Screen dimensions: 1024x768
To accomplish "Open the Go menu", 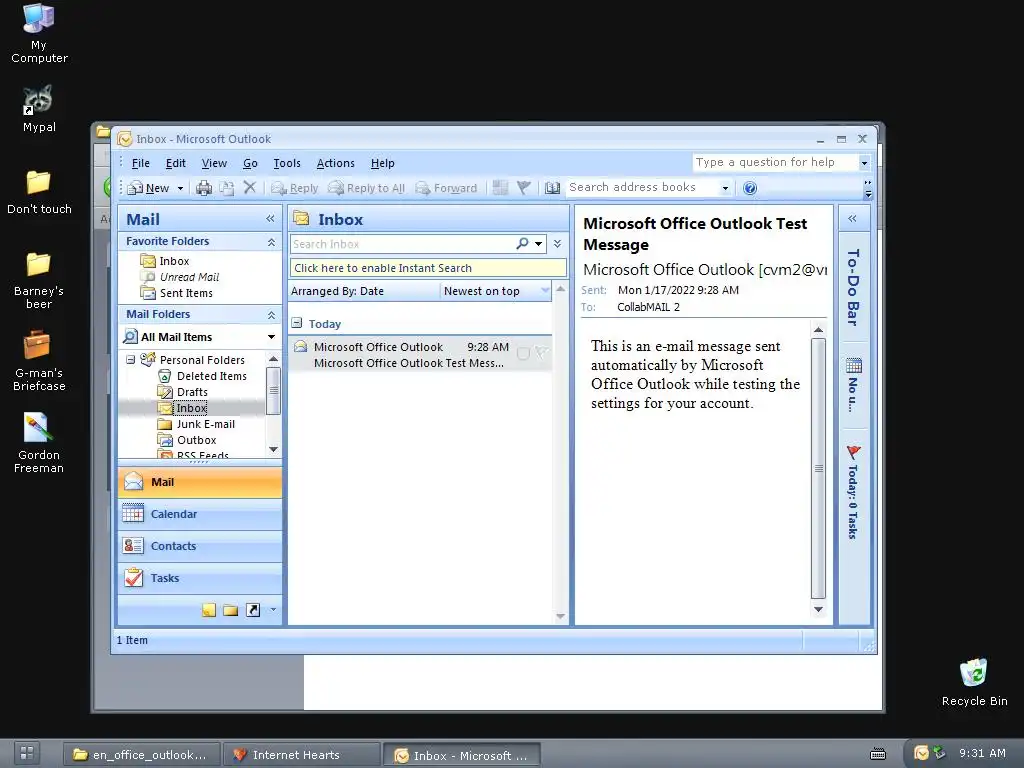I will click(x=250, y=163).
